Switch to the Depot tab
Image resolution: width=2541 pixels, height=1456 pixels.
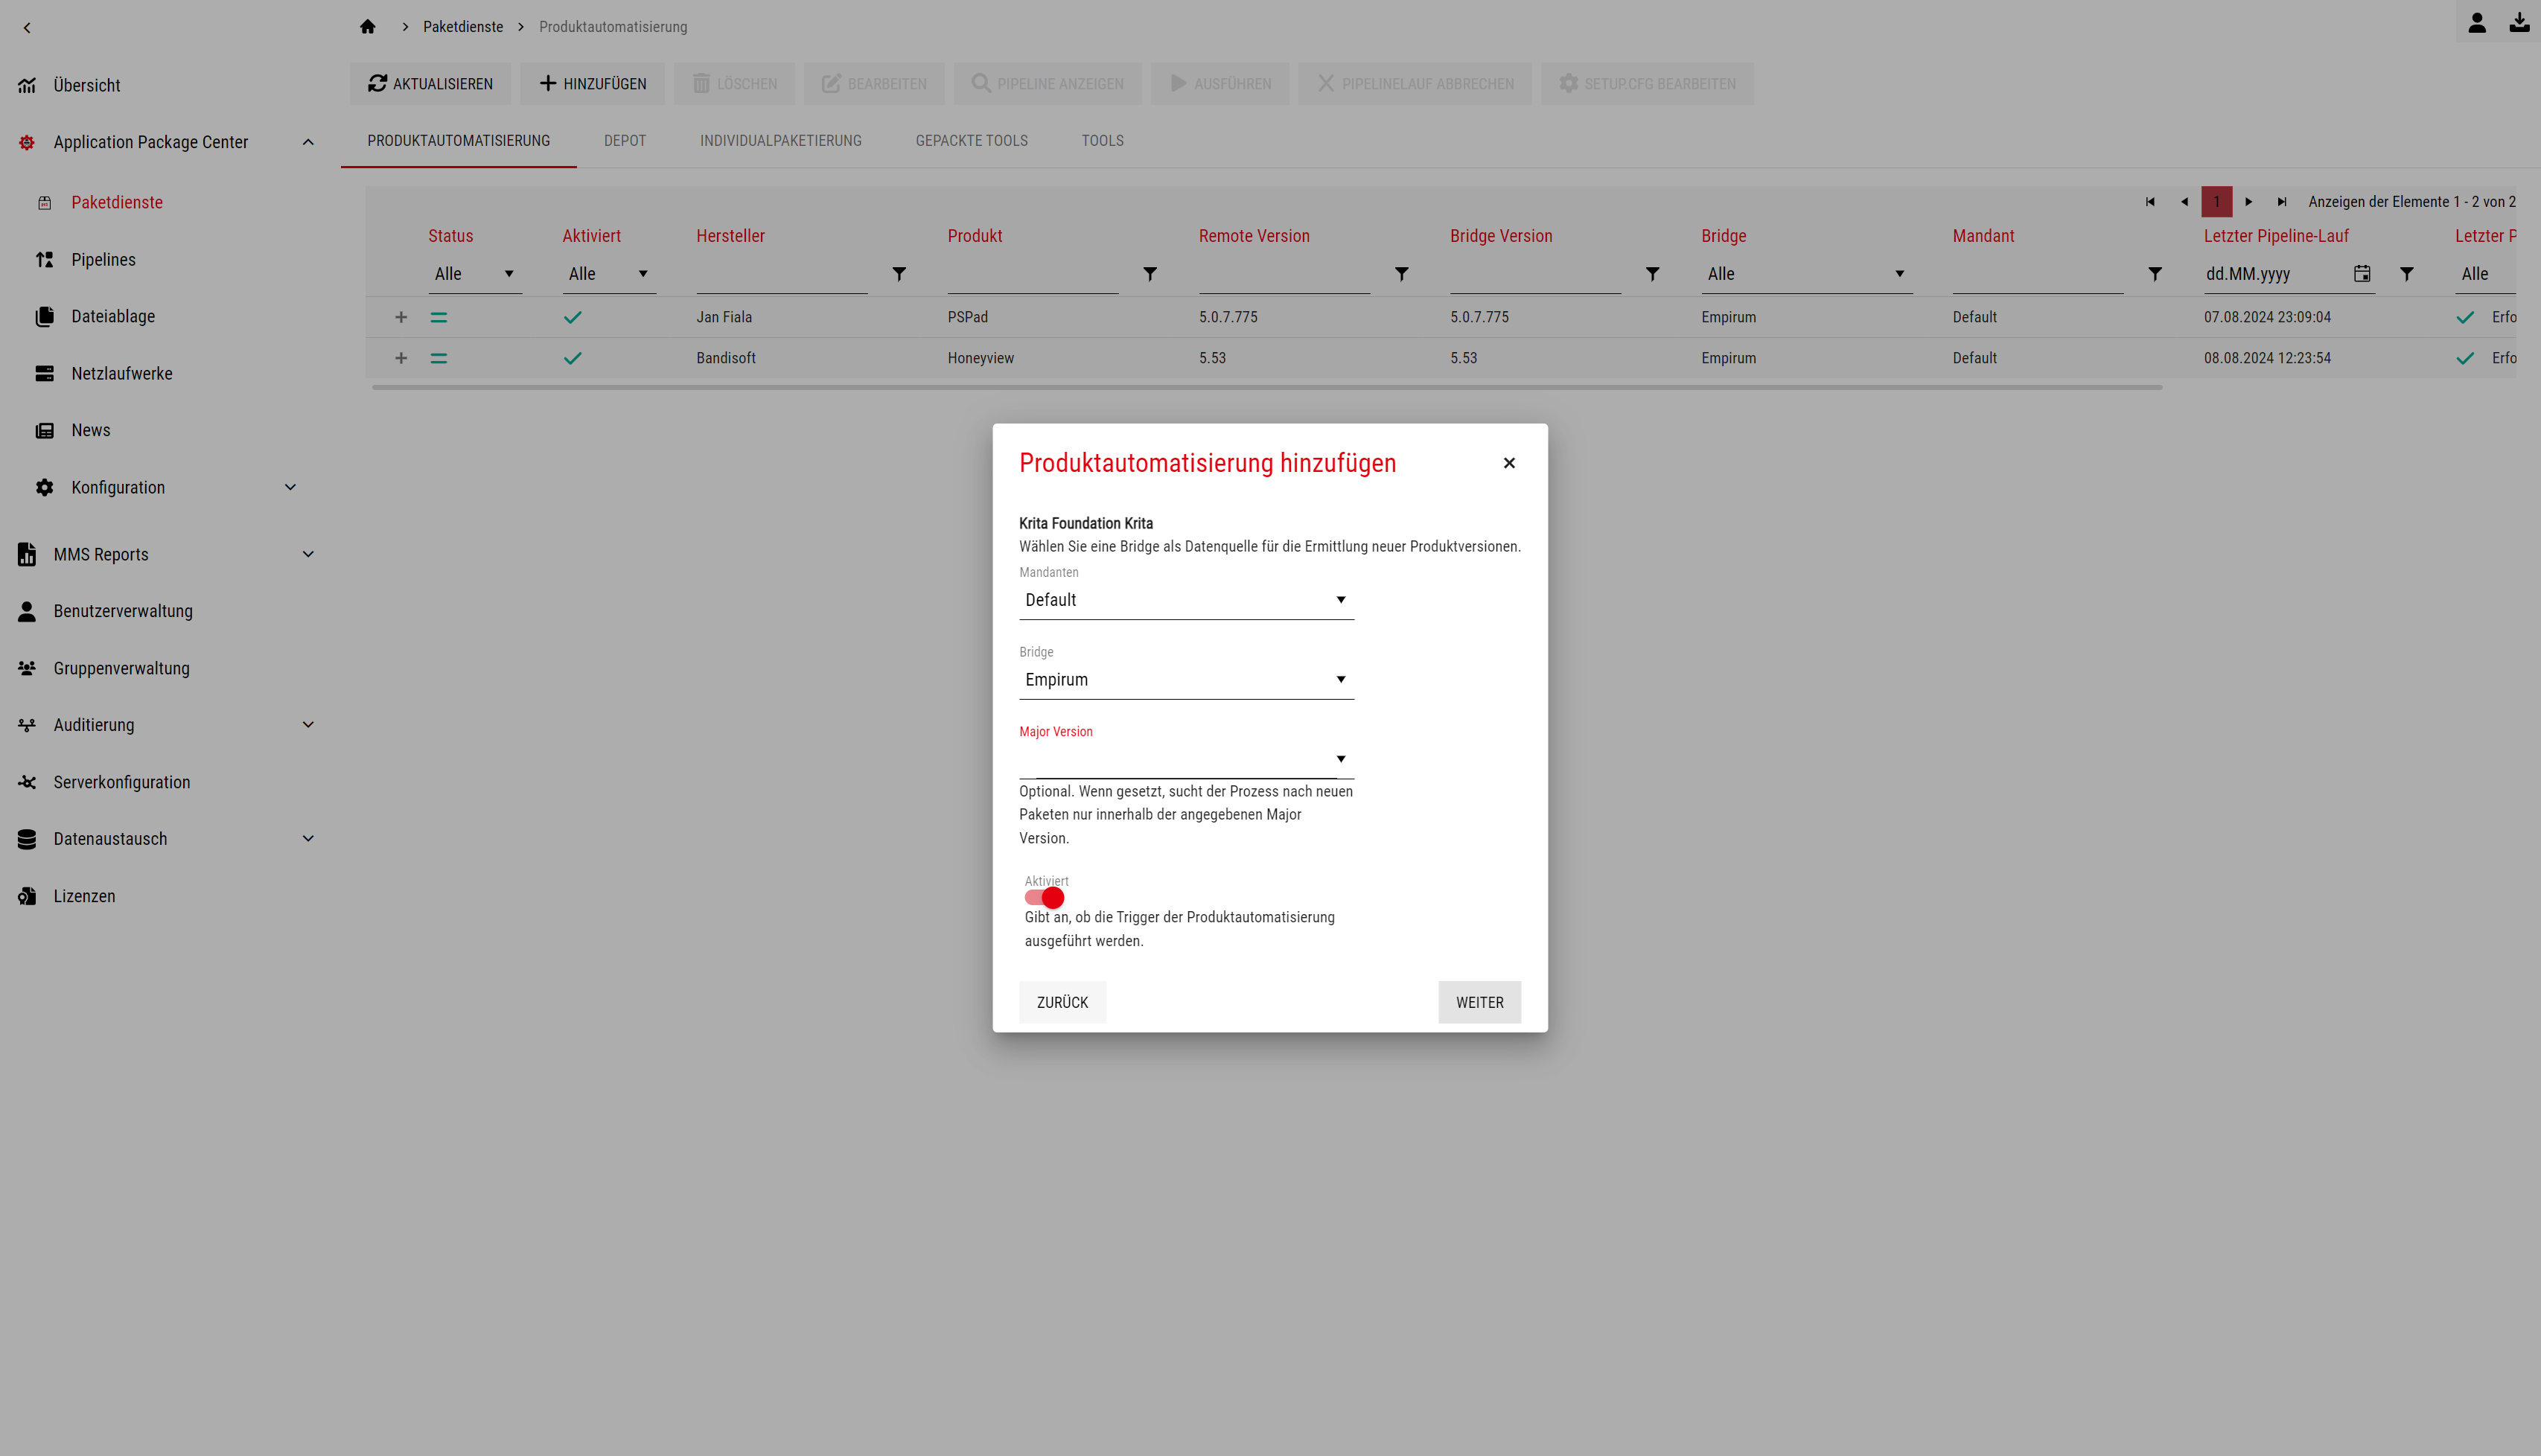(625, 141)
